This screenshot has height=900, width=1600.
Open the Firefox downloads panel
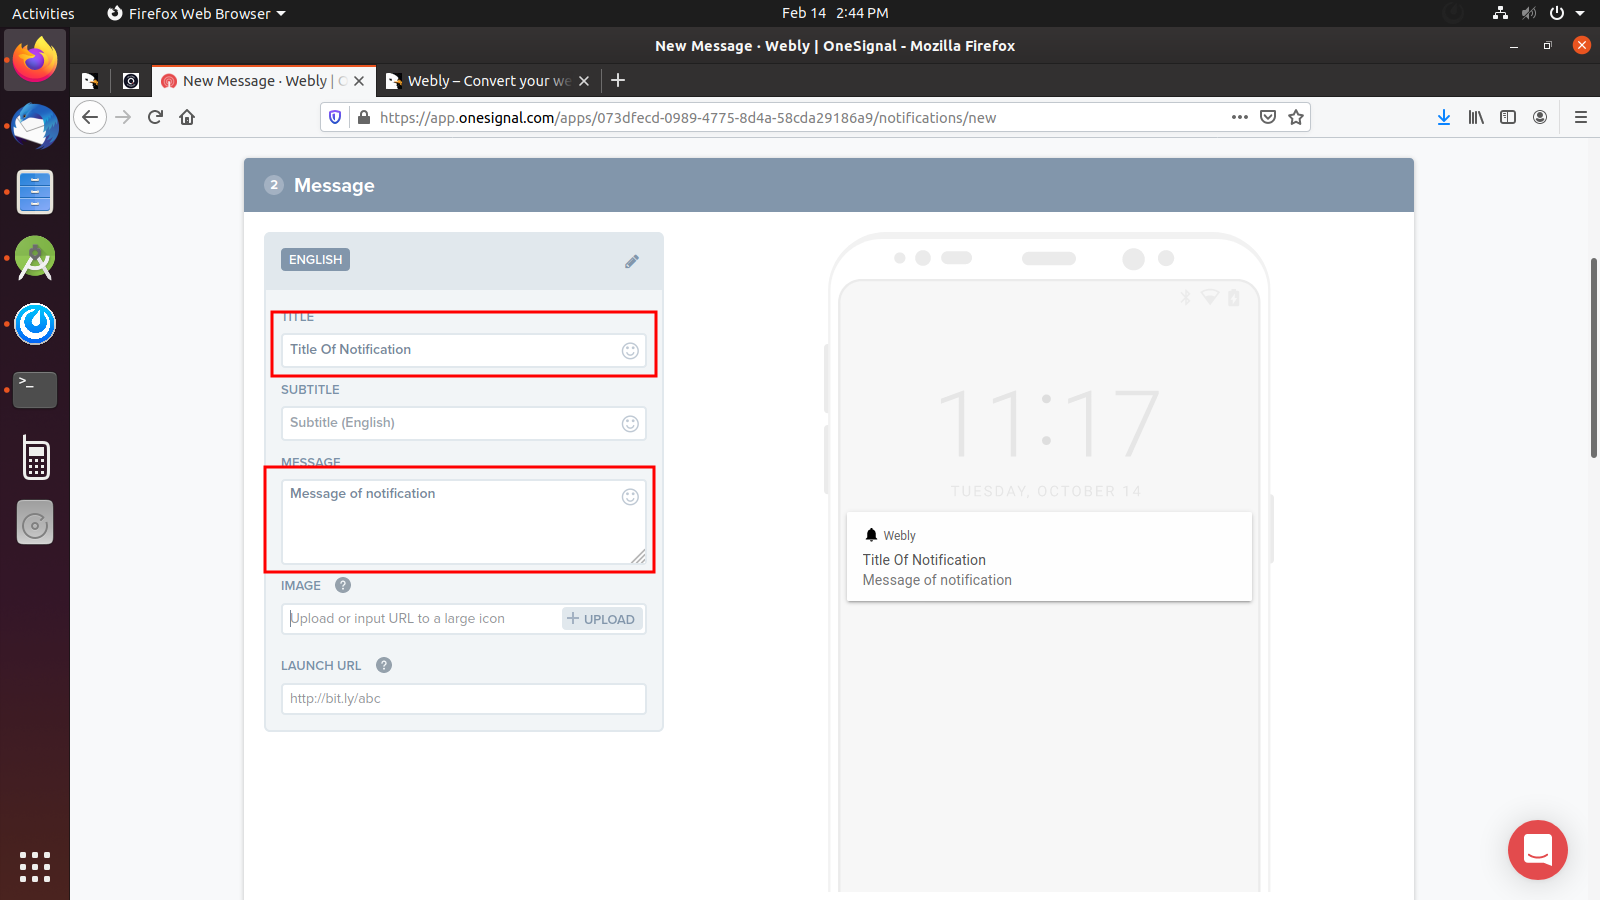tap(1444, 117)
